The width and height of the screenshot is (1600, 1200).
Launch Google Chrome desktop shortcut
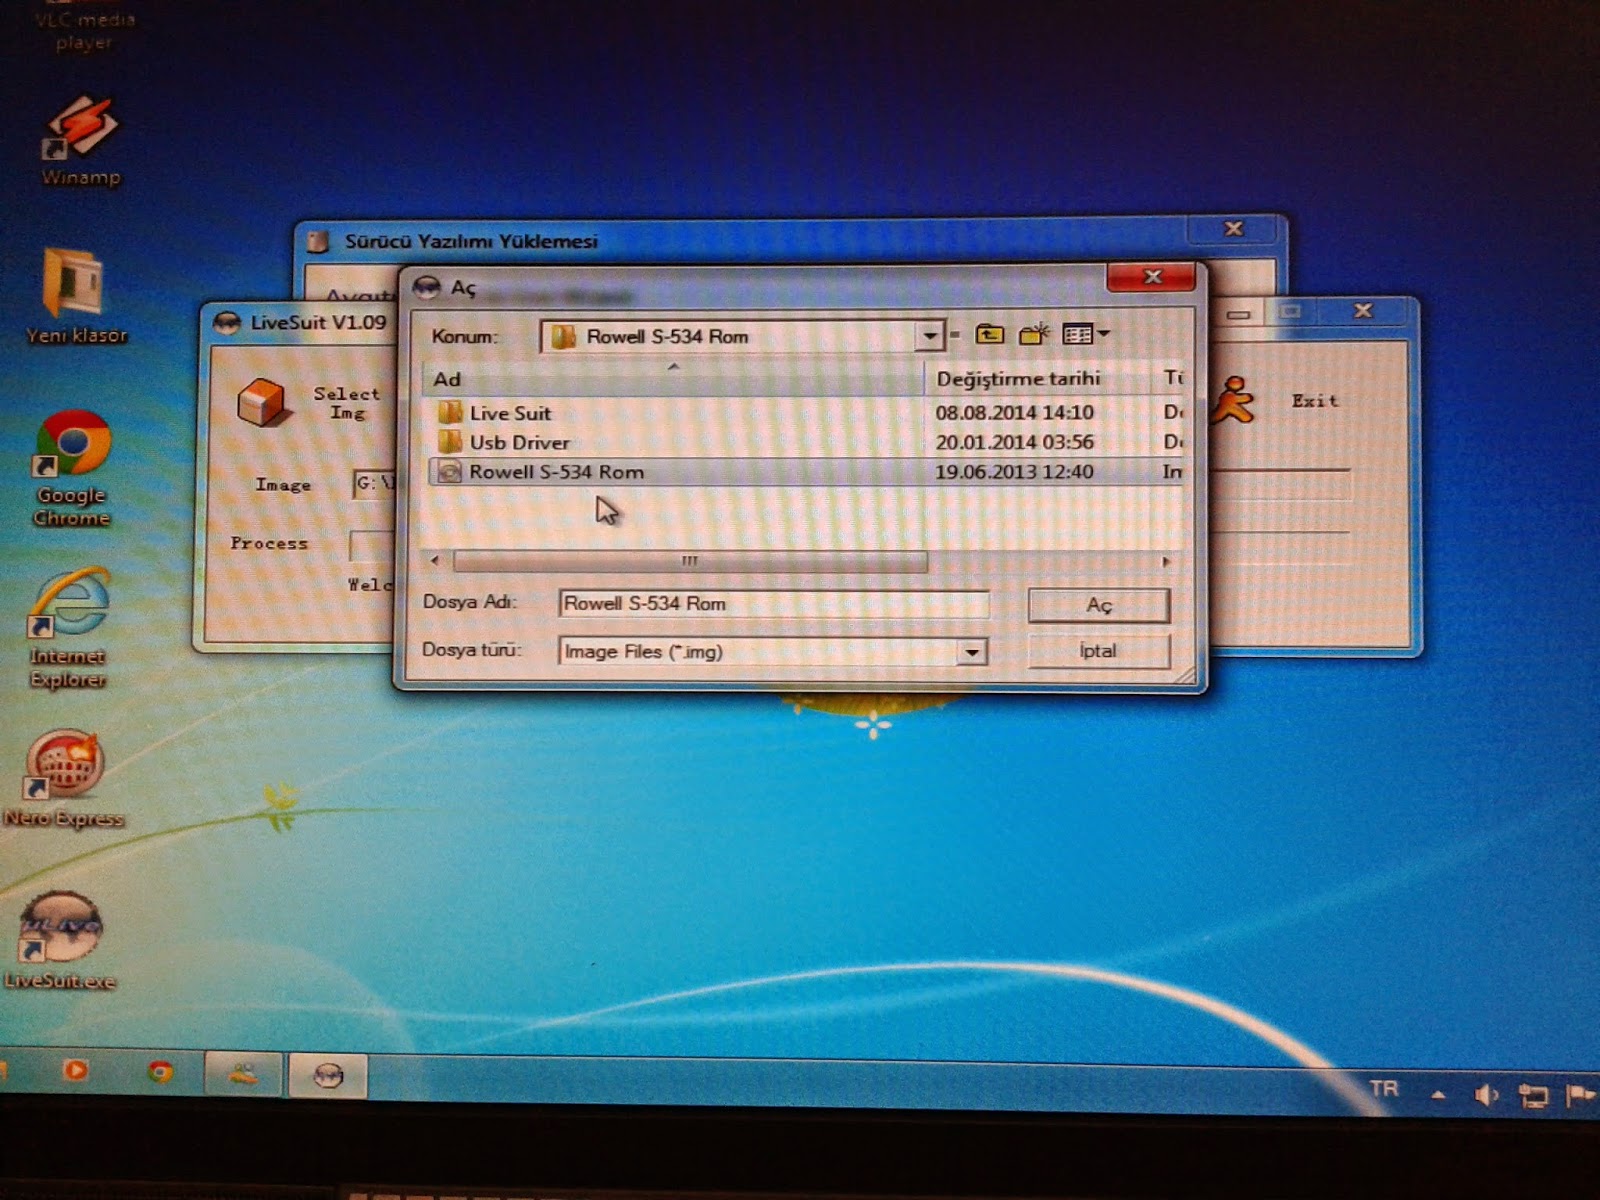[72, 468]
